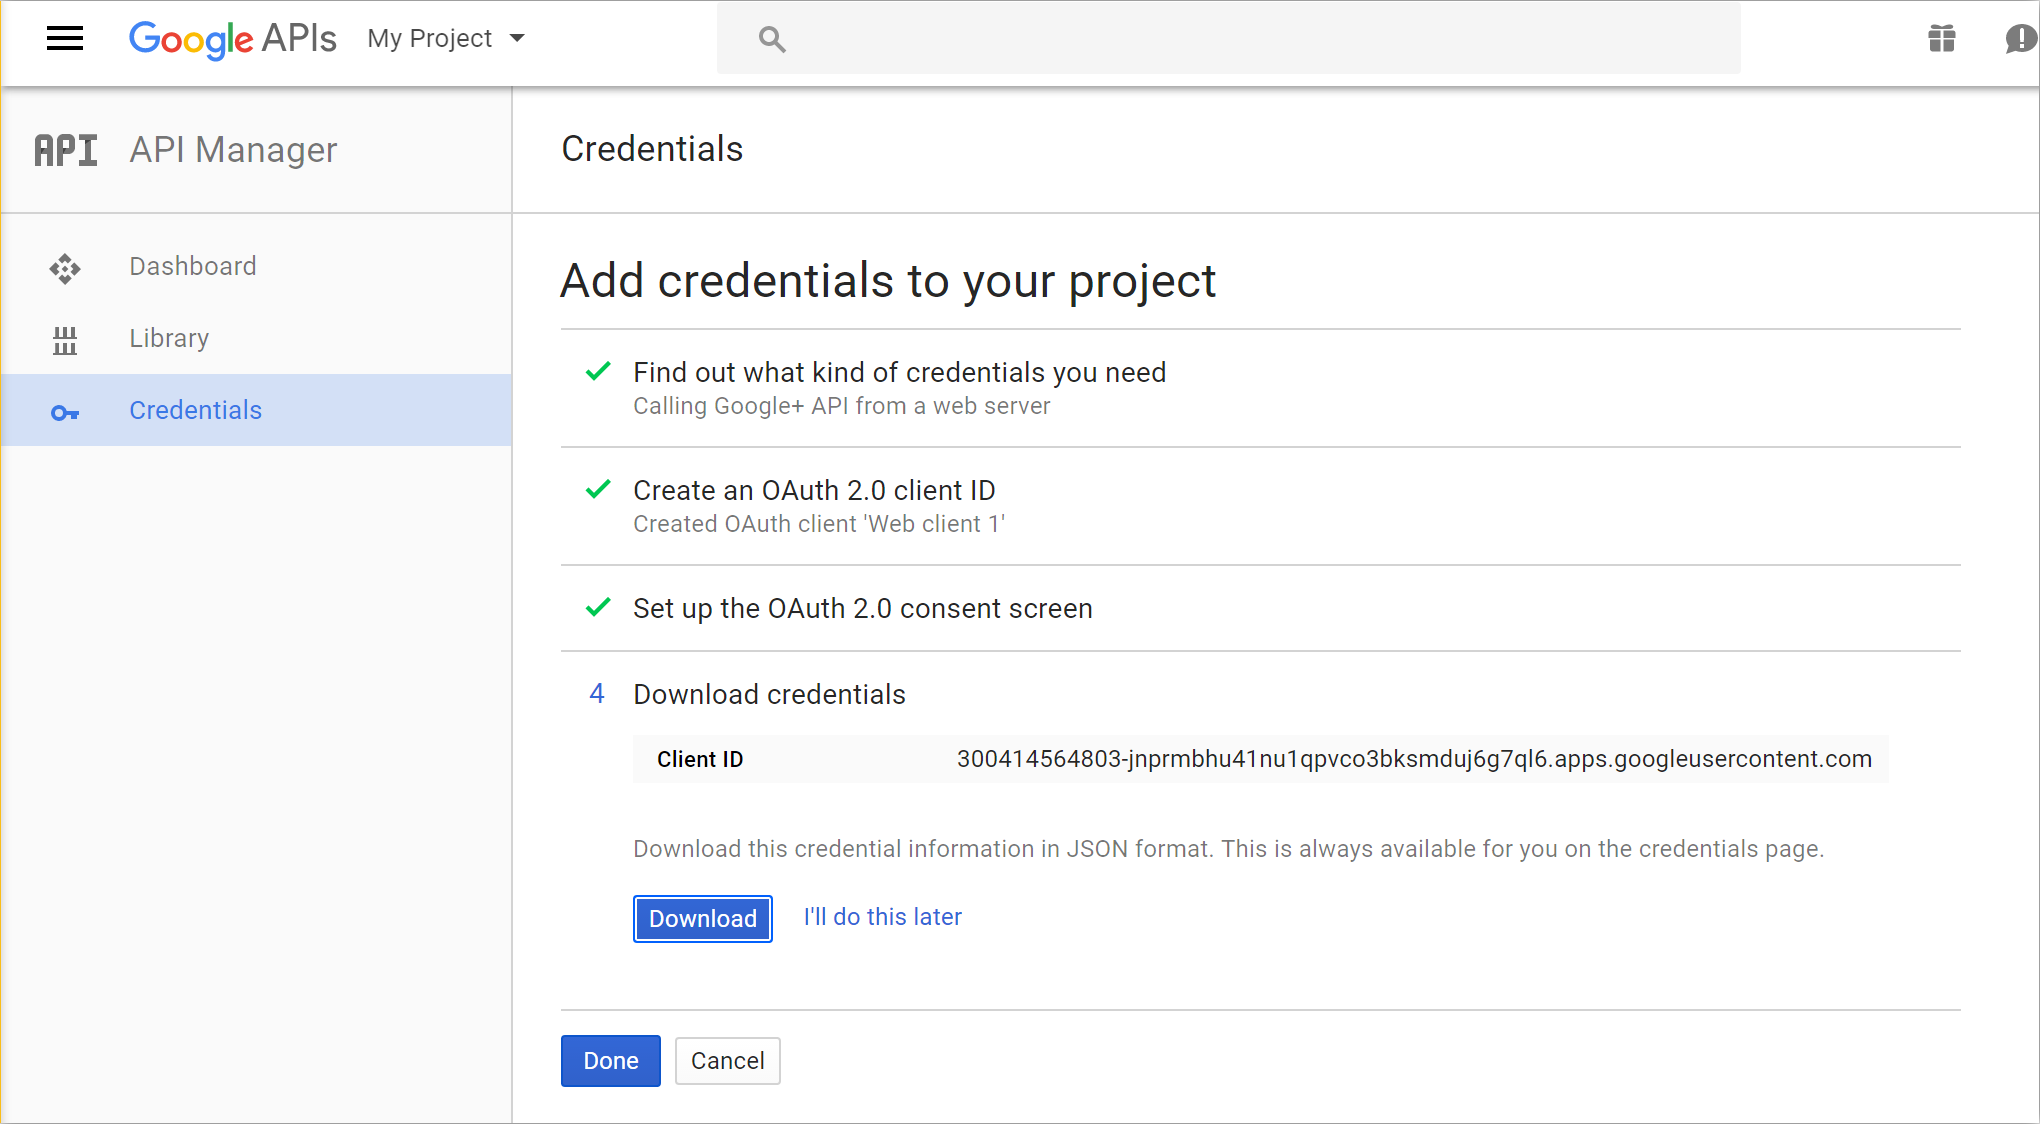Click the Cancel button

point(728,1061)
